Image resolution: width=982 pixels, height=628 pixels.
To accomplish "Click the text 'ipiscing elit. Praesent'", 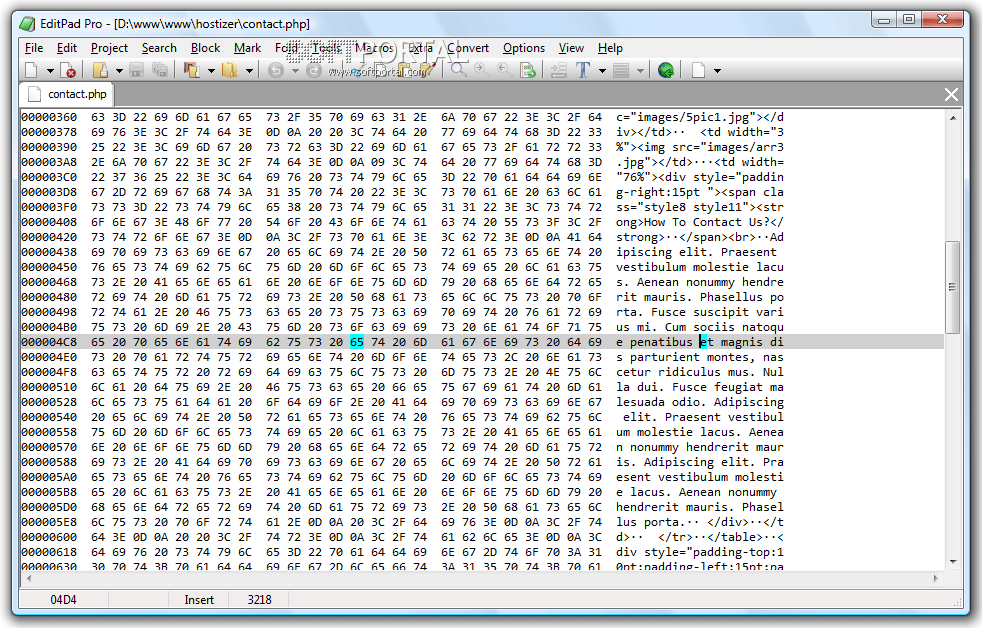I will coord(696,252).
